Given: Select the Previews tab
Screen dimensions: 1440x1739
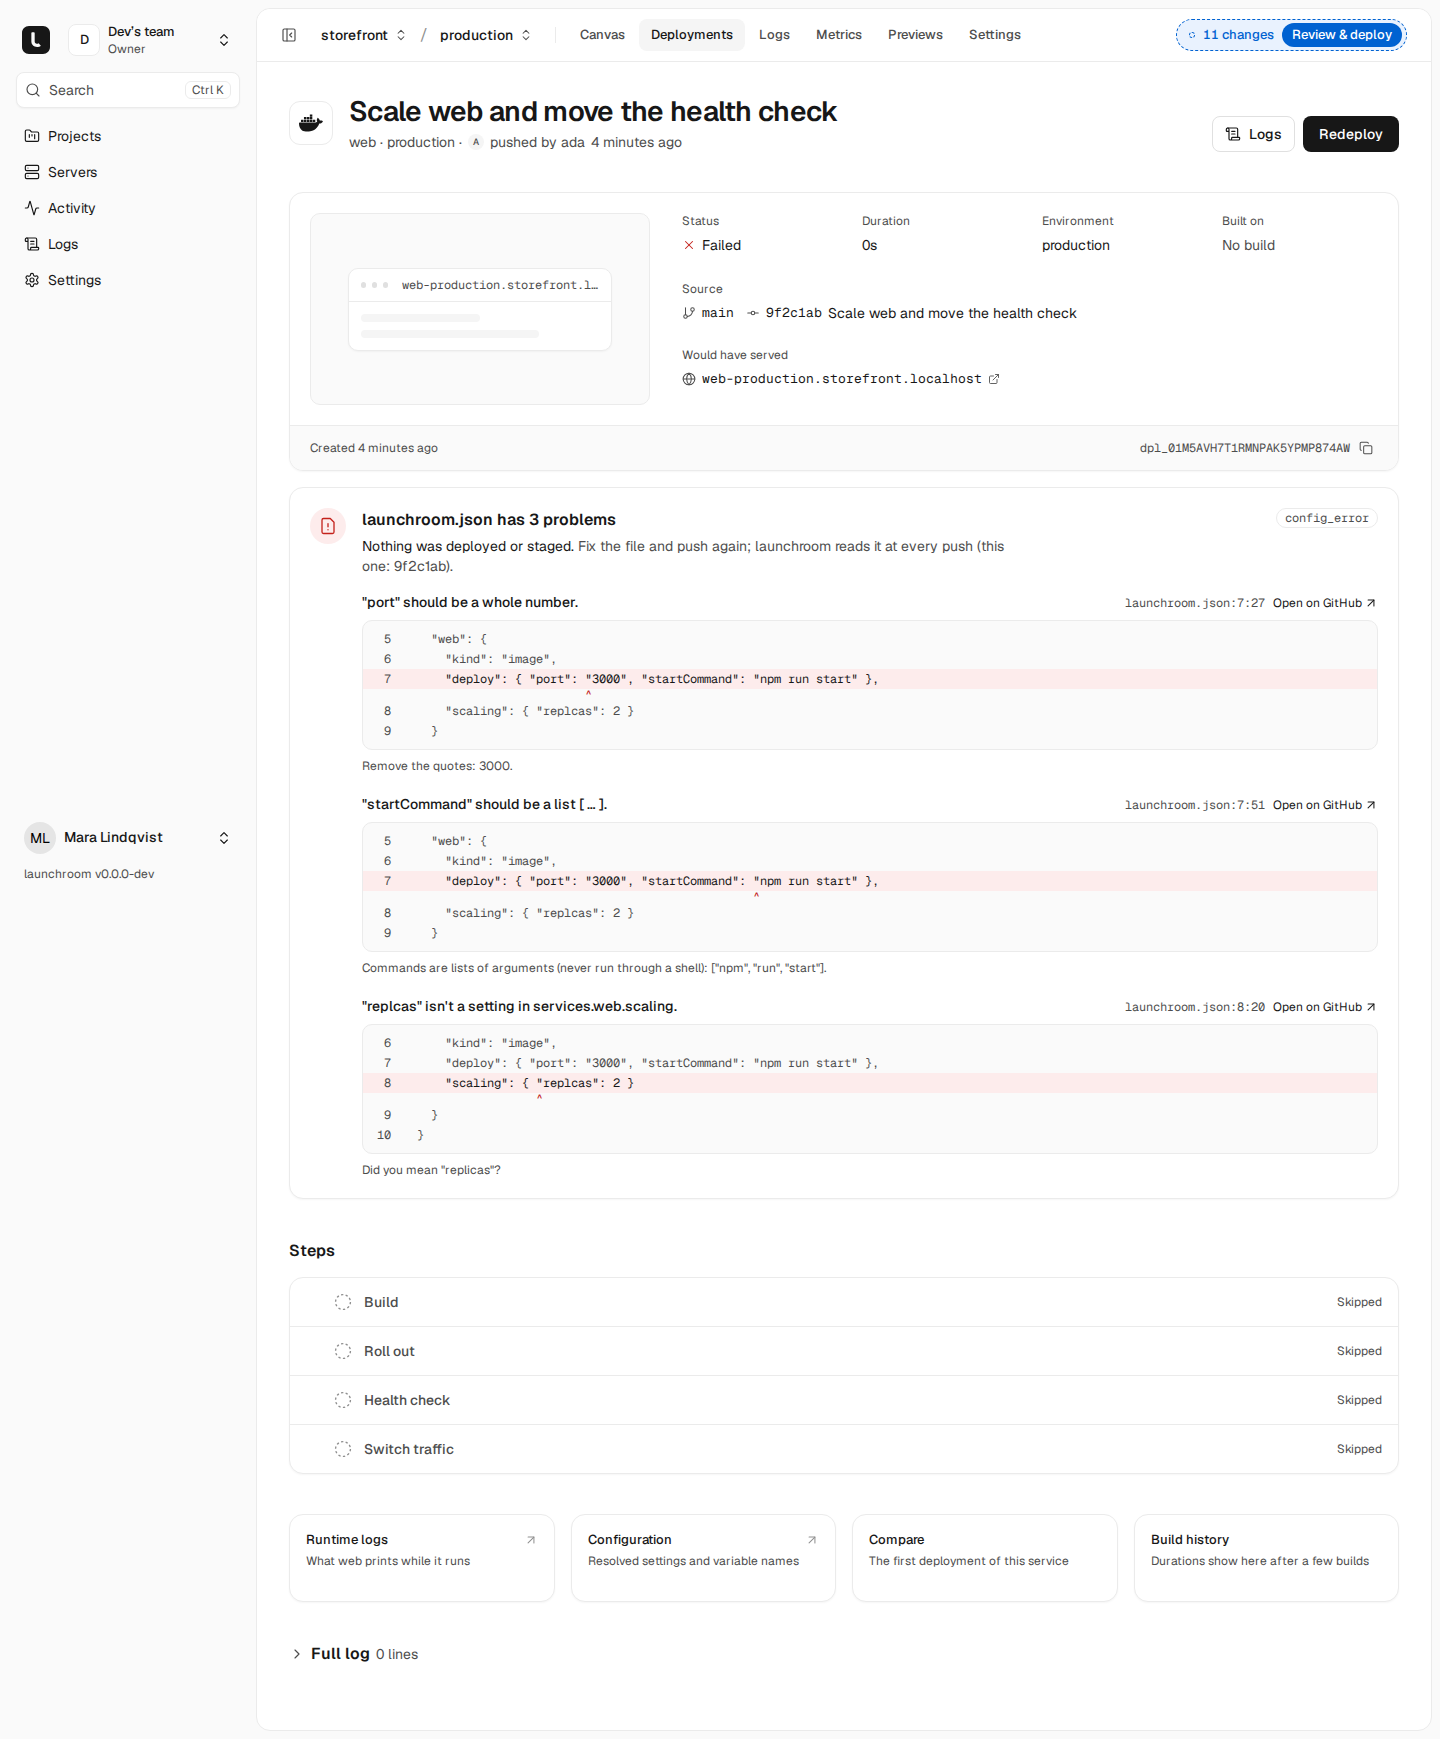Looking at the screenshot, I should [915, 35].
